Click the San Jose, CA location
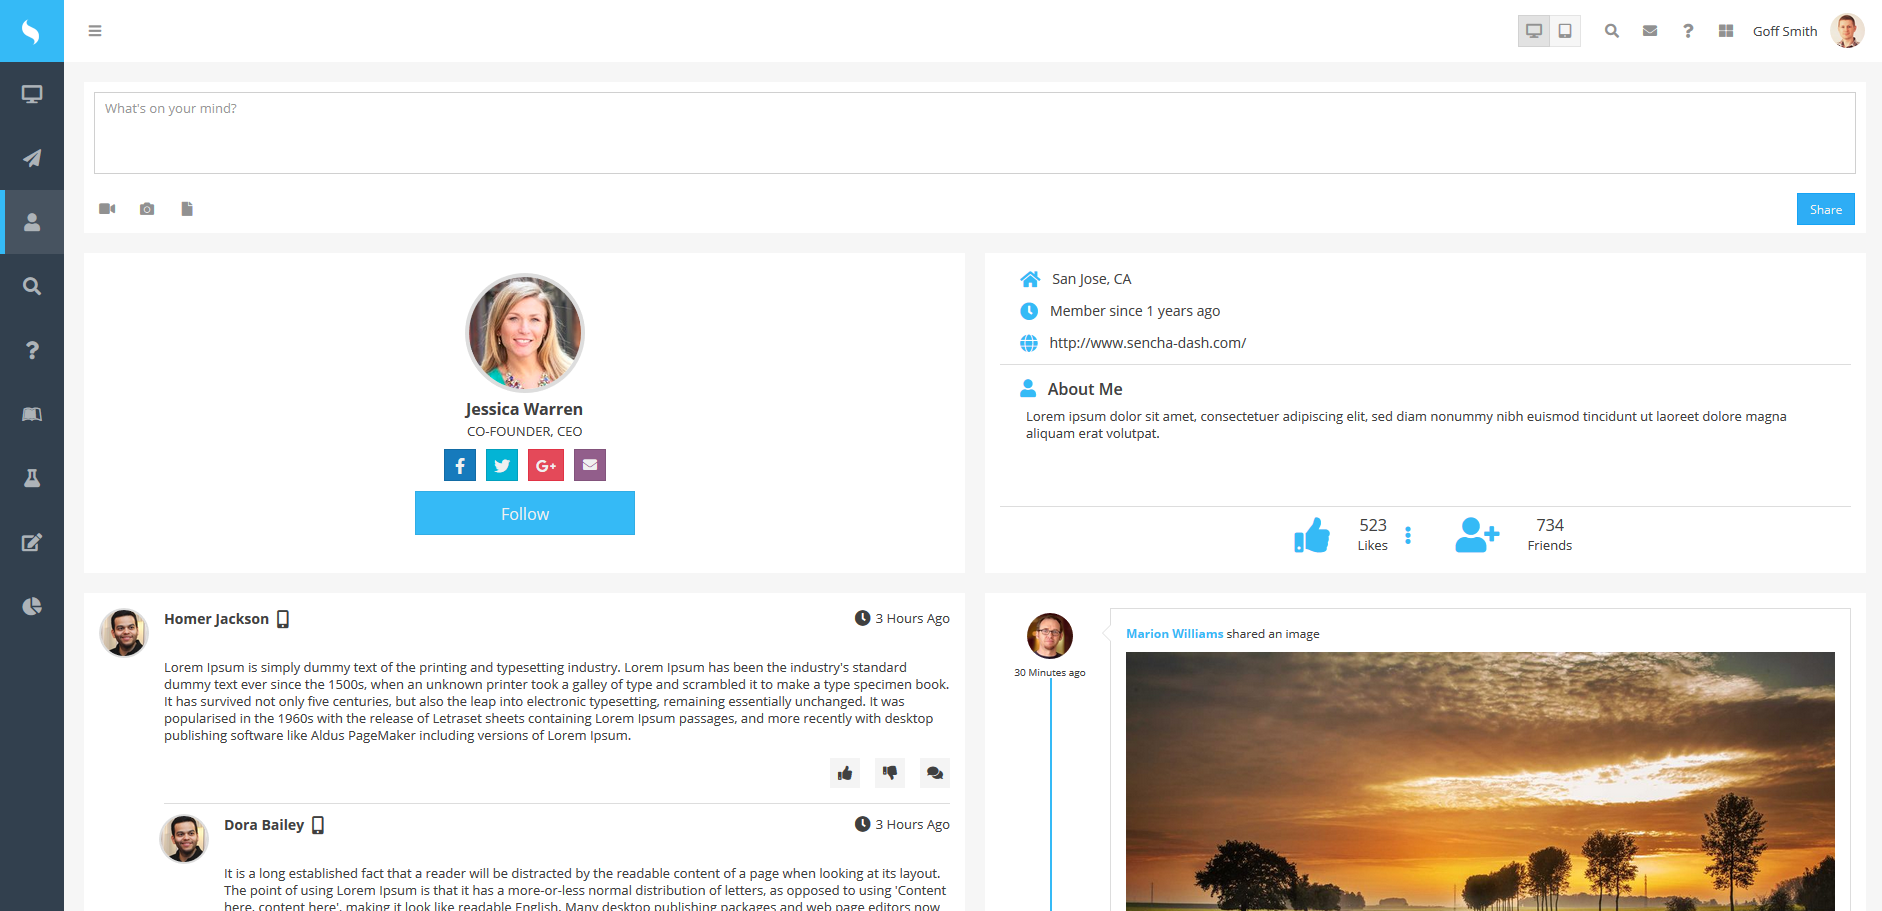Viewport: 1882px width, 911px height. (1091, 279)
